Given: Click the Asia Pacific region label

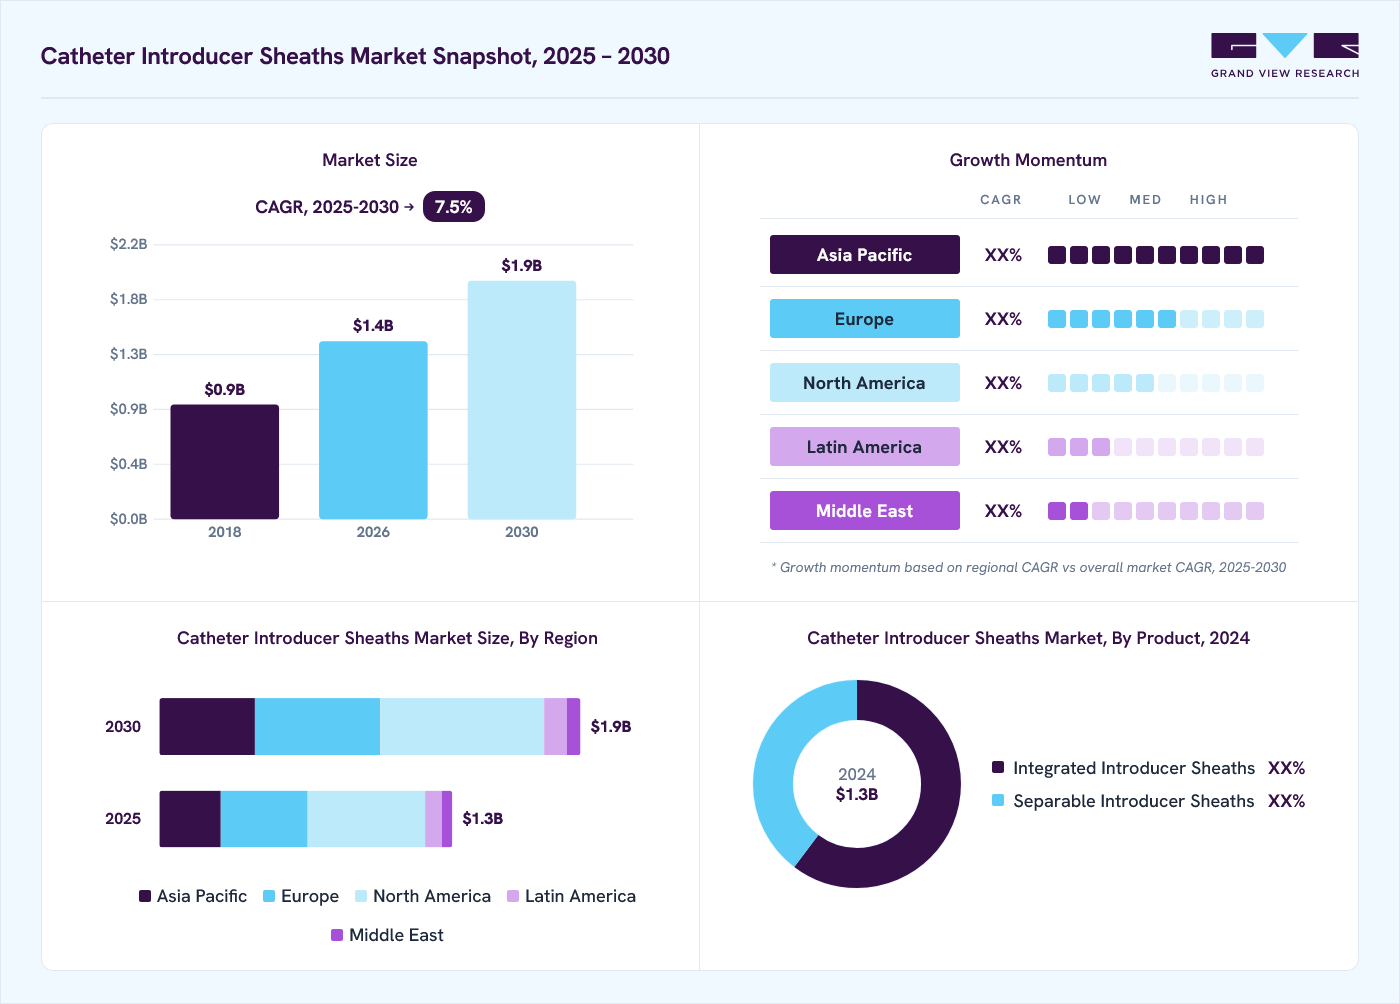Looking at the screenshot, I should (865, 255).
